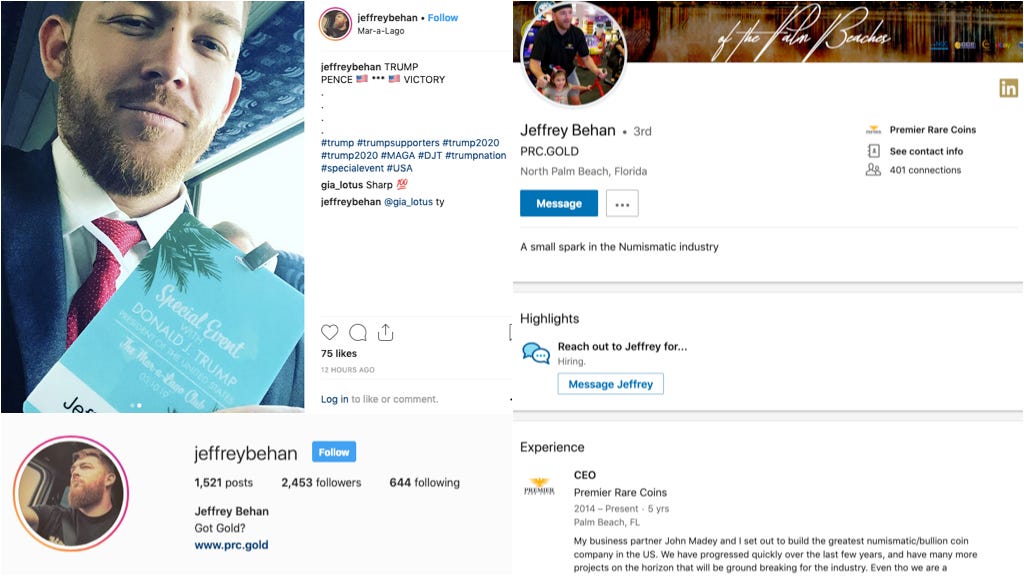This screenshot has width=1024, height=576.
Task: Select the Premier Rare Coins company logo
Action: tap(539, 488)
